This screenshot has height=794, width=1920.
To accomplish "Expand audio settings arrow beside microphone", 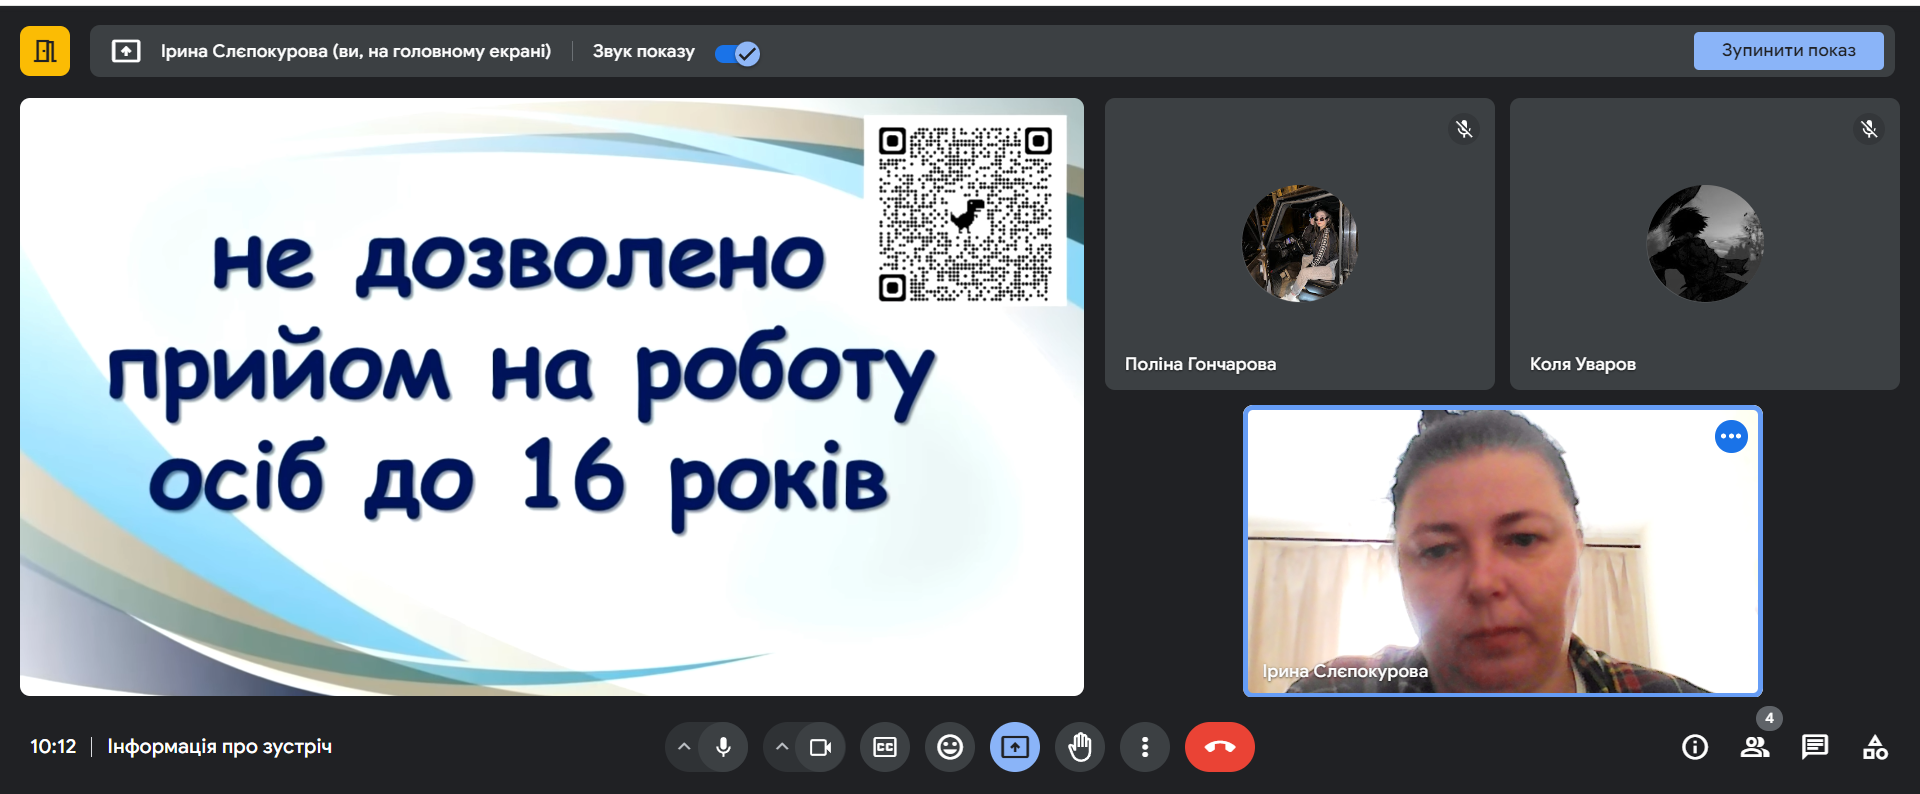I will (684, 747).
